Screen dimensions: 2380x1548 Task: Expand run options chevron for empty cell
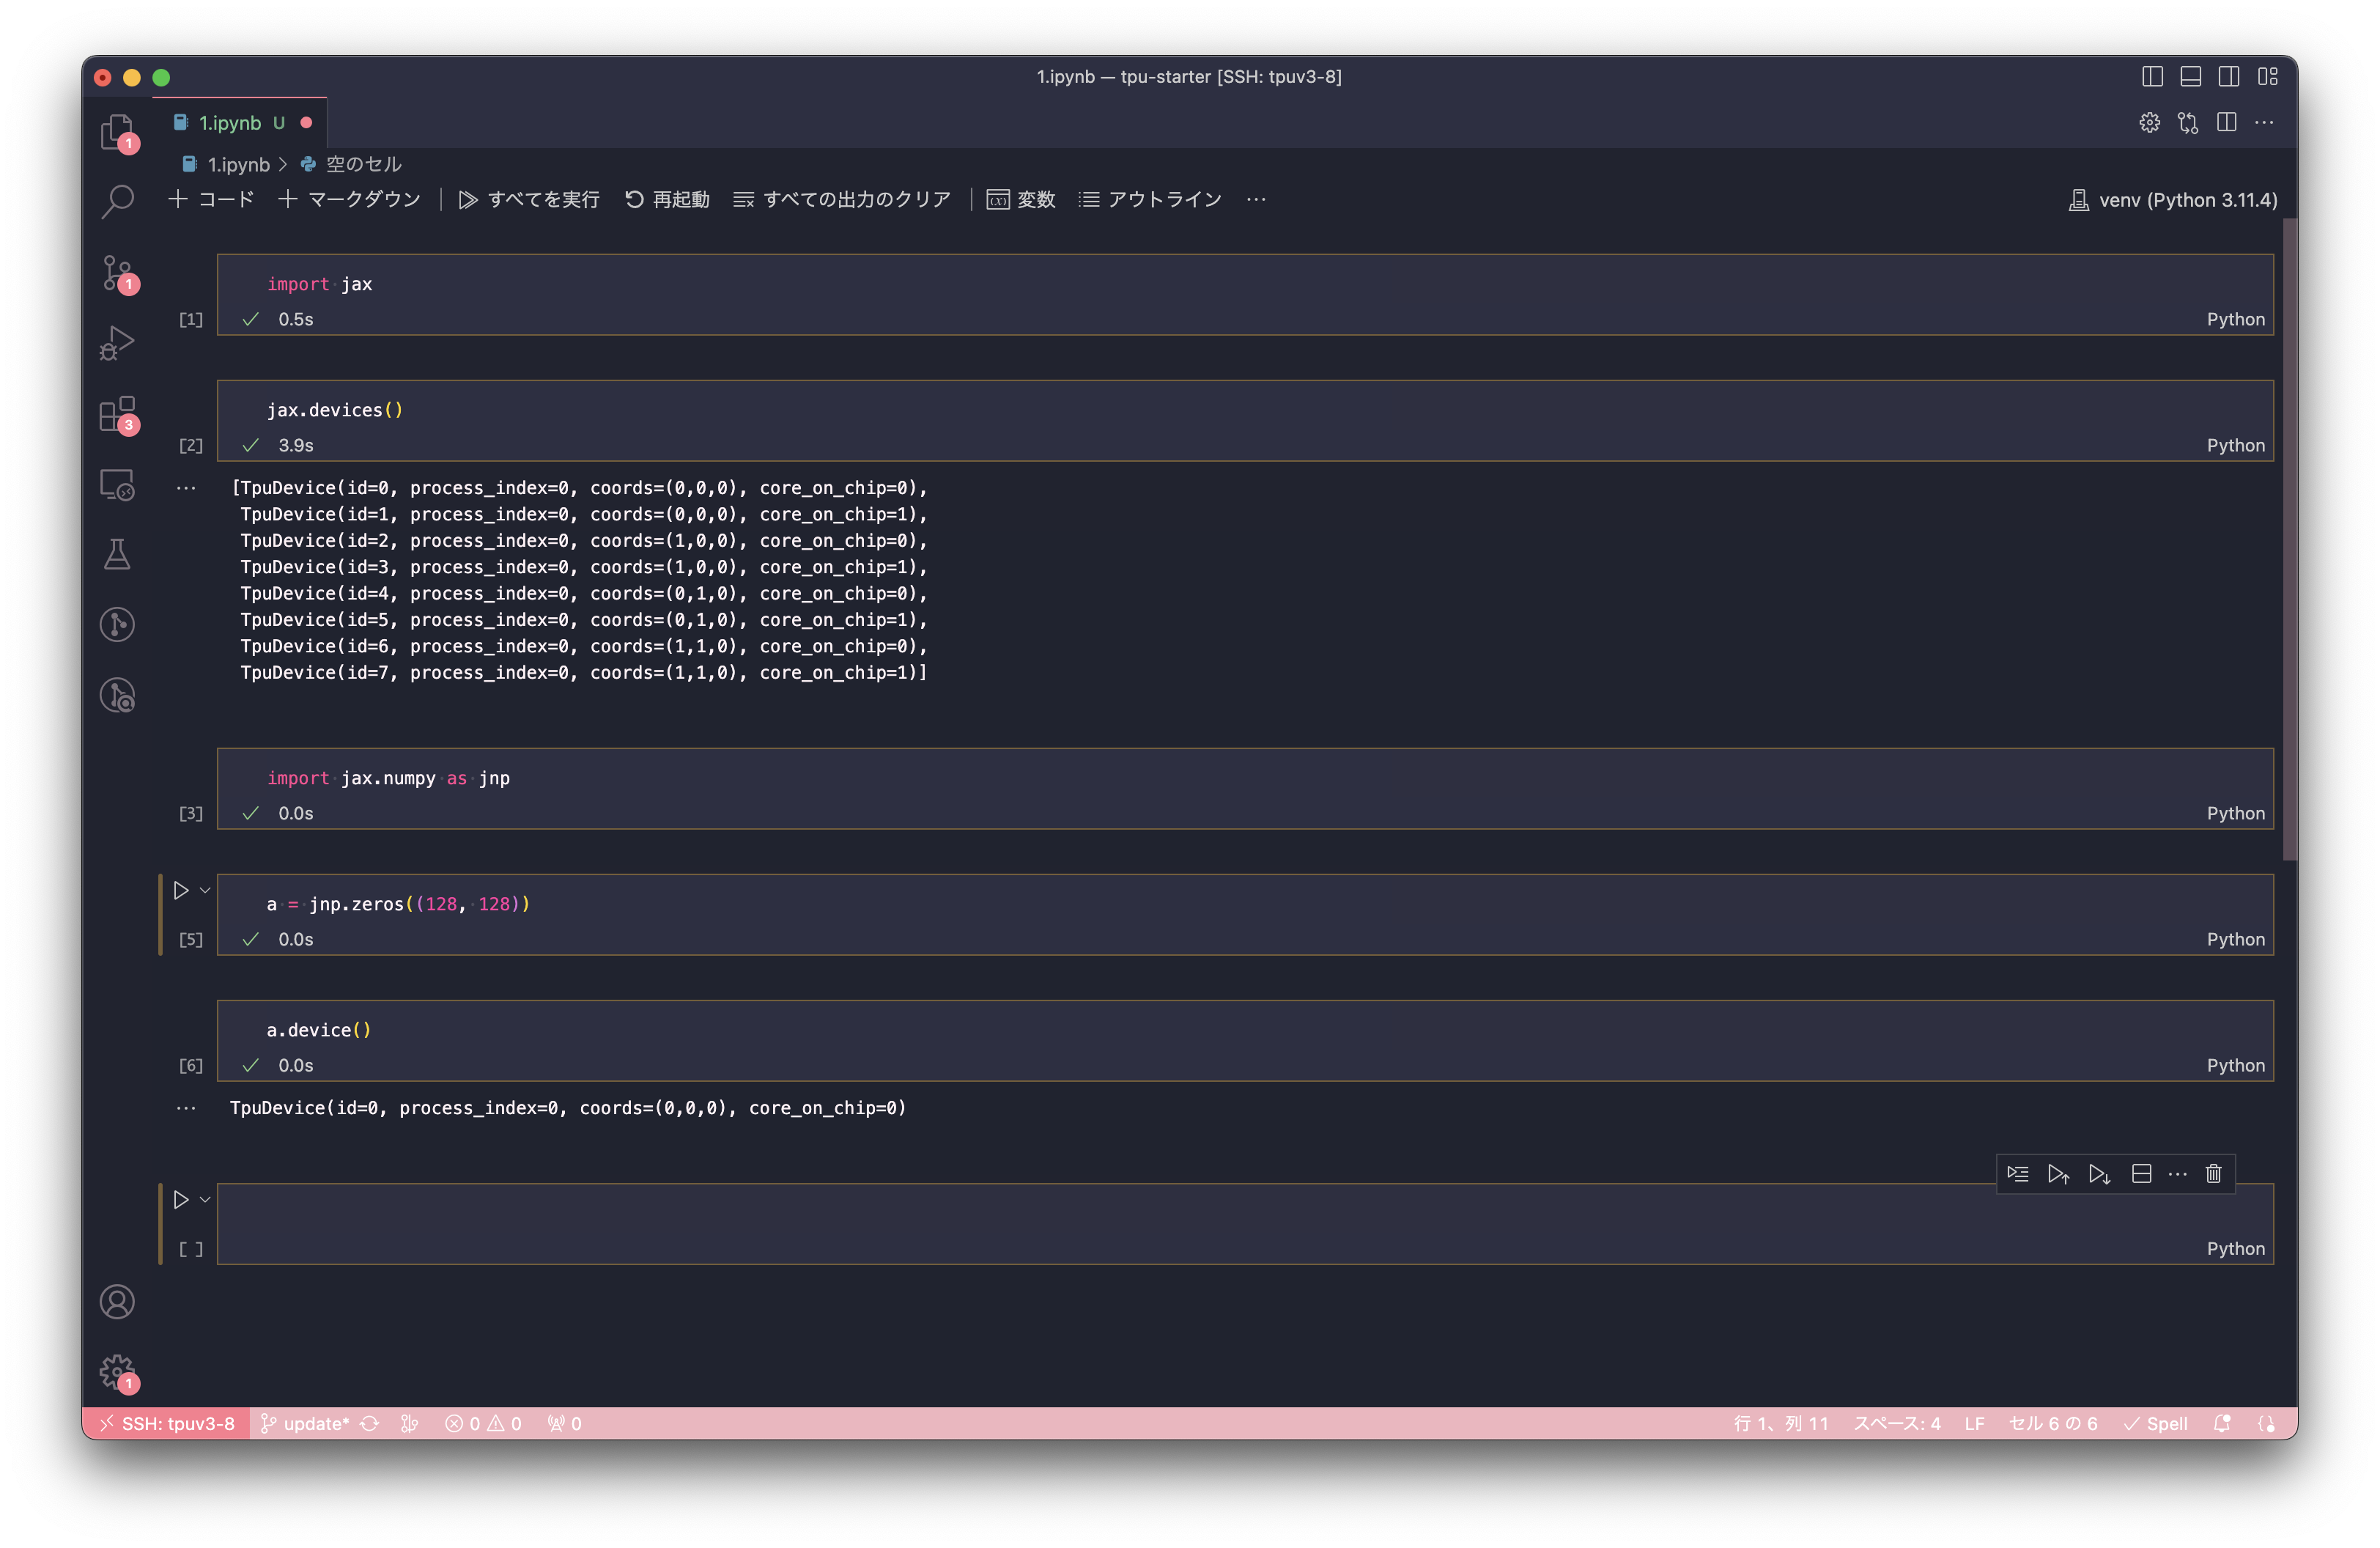pyautogui.click(x=205, y=1199)
